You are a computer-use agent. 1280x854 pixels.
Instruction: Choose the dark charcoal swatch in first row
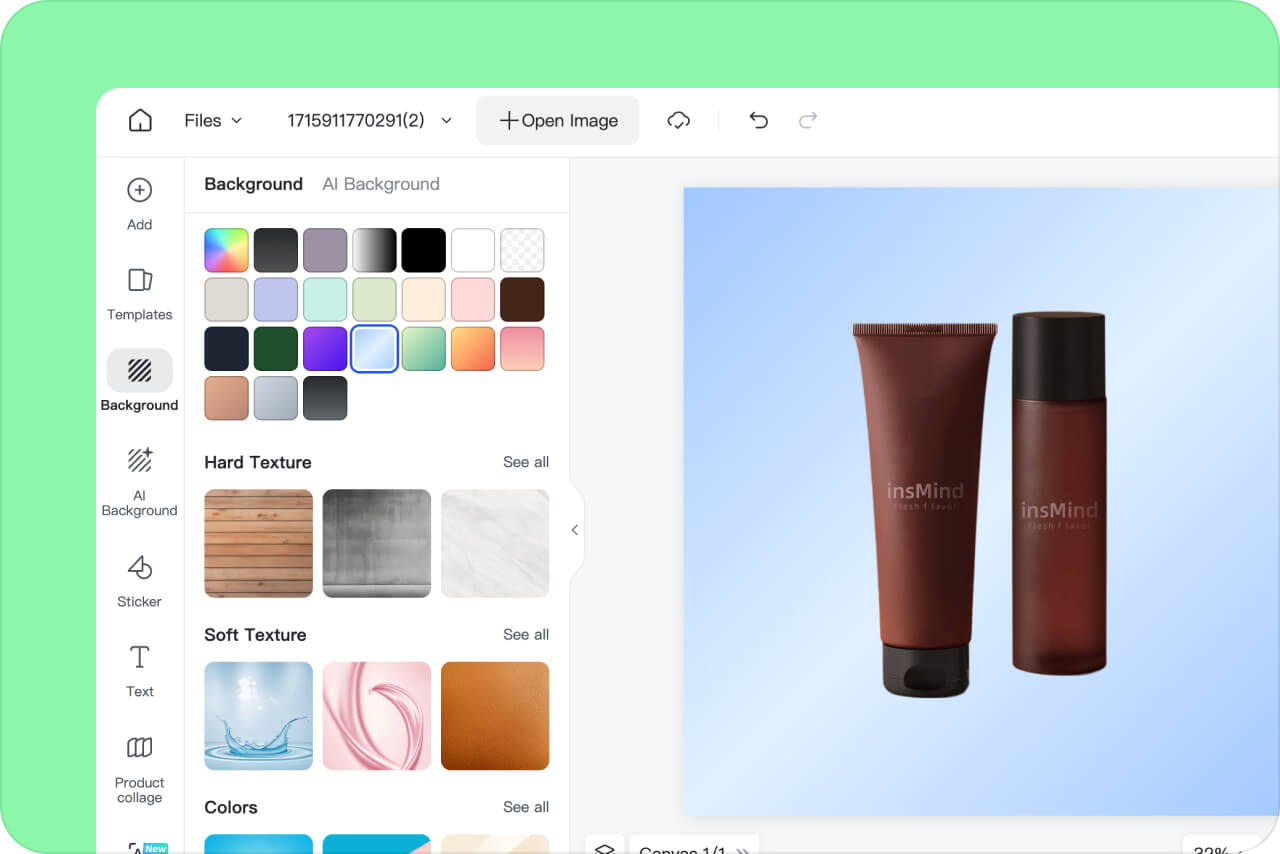[x=276, y=250]
